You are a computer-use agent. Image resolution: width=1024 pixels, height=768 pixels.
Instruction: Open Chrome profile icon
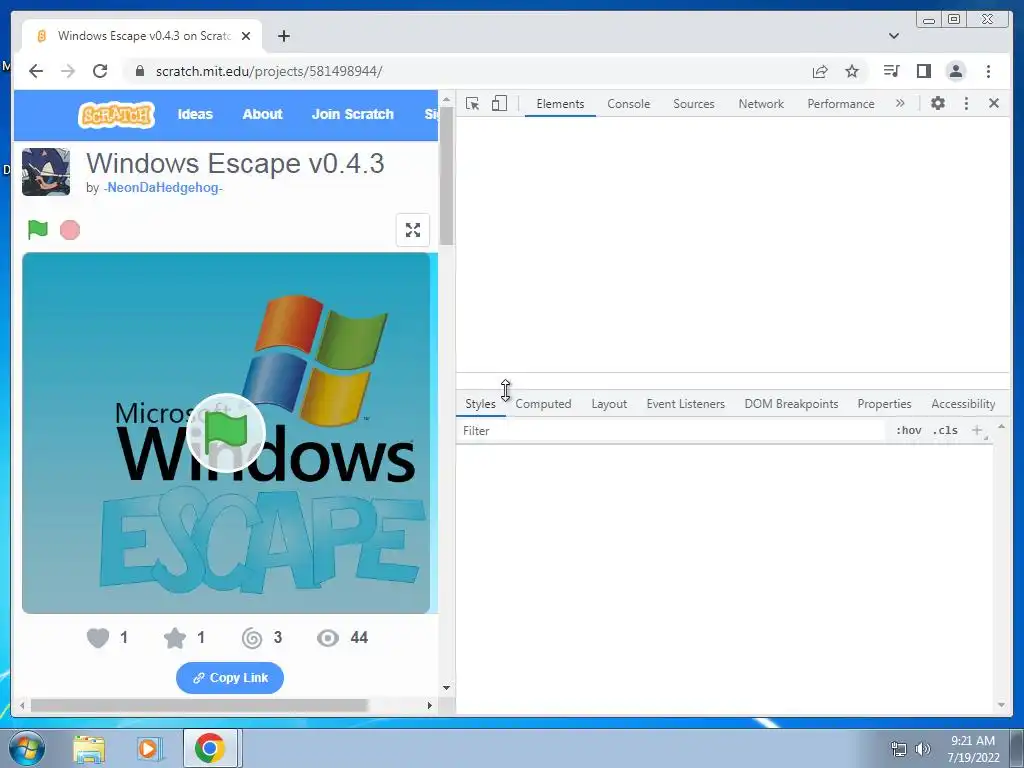pos(956,71)
